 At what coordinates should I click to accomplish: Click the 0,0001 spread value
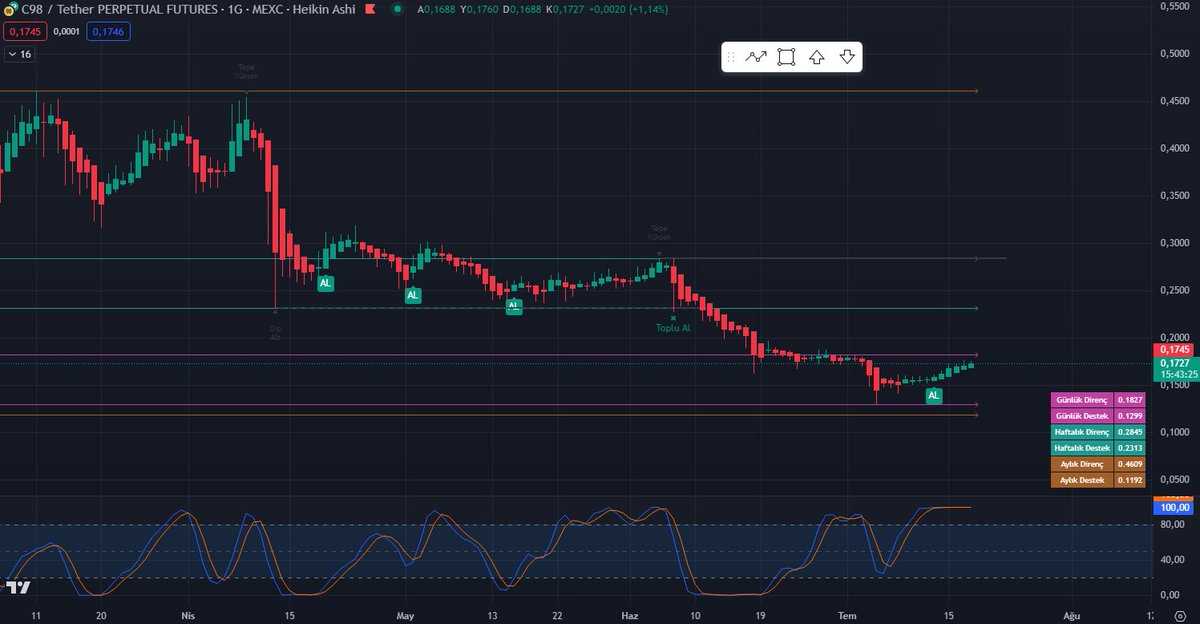[x=65, y=32]
